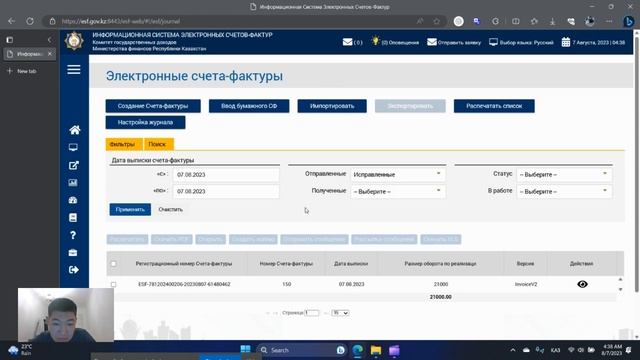Open browser downloads icon
640x360 pixels.
click(x=553, y=21)
